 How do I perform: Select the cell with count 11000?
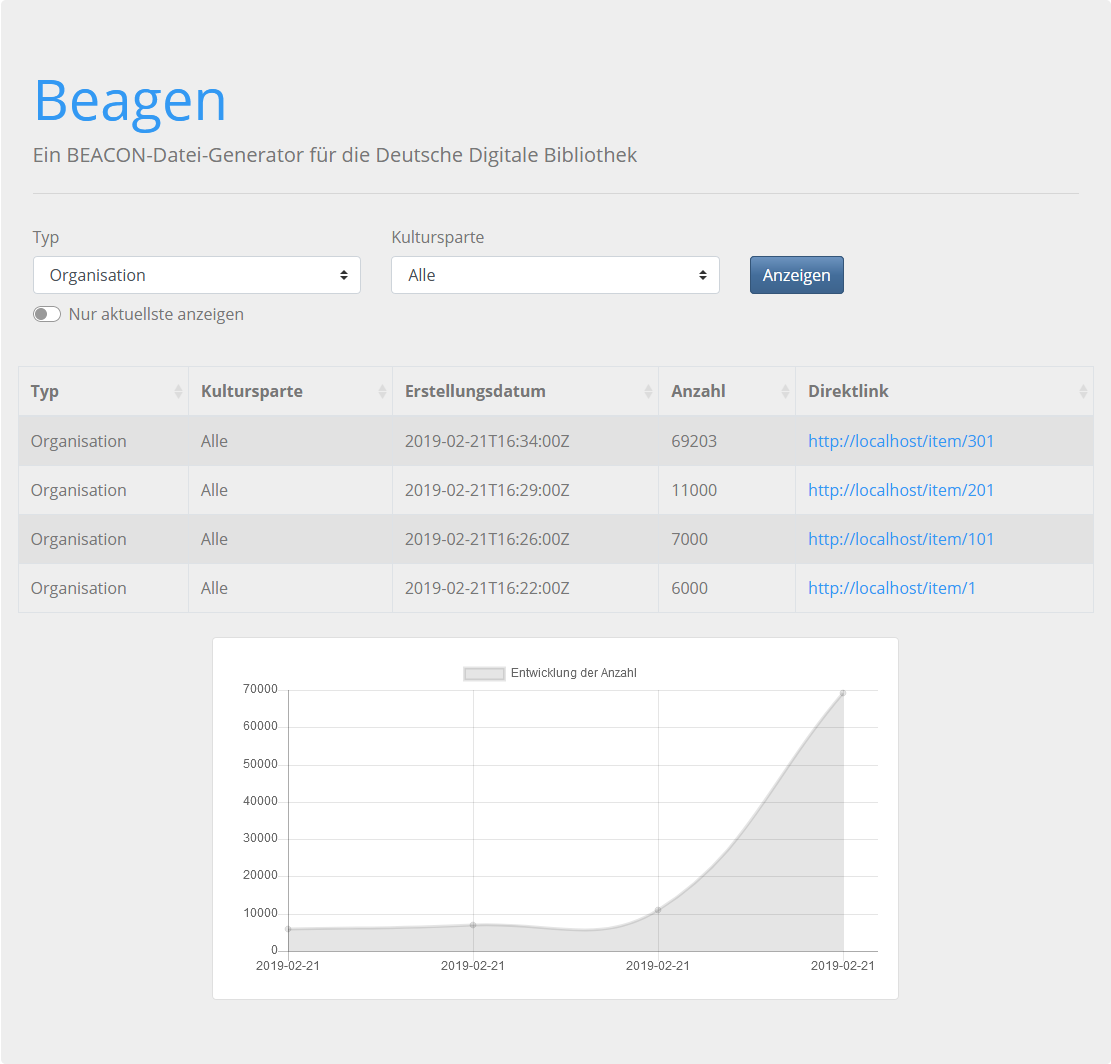point(727,489)
